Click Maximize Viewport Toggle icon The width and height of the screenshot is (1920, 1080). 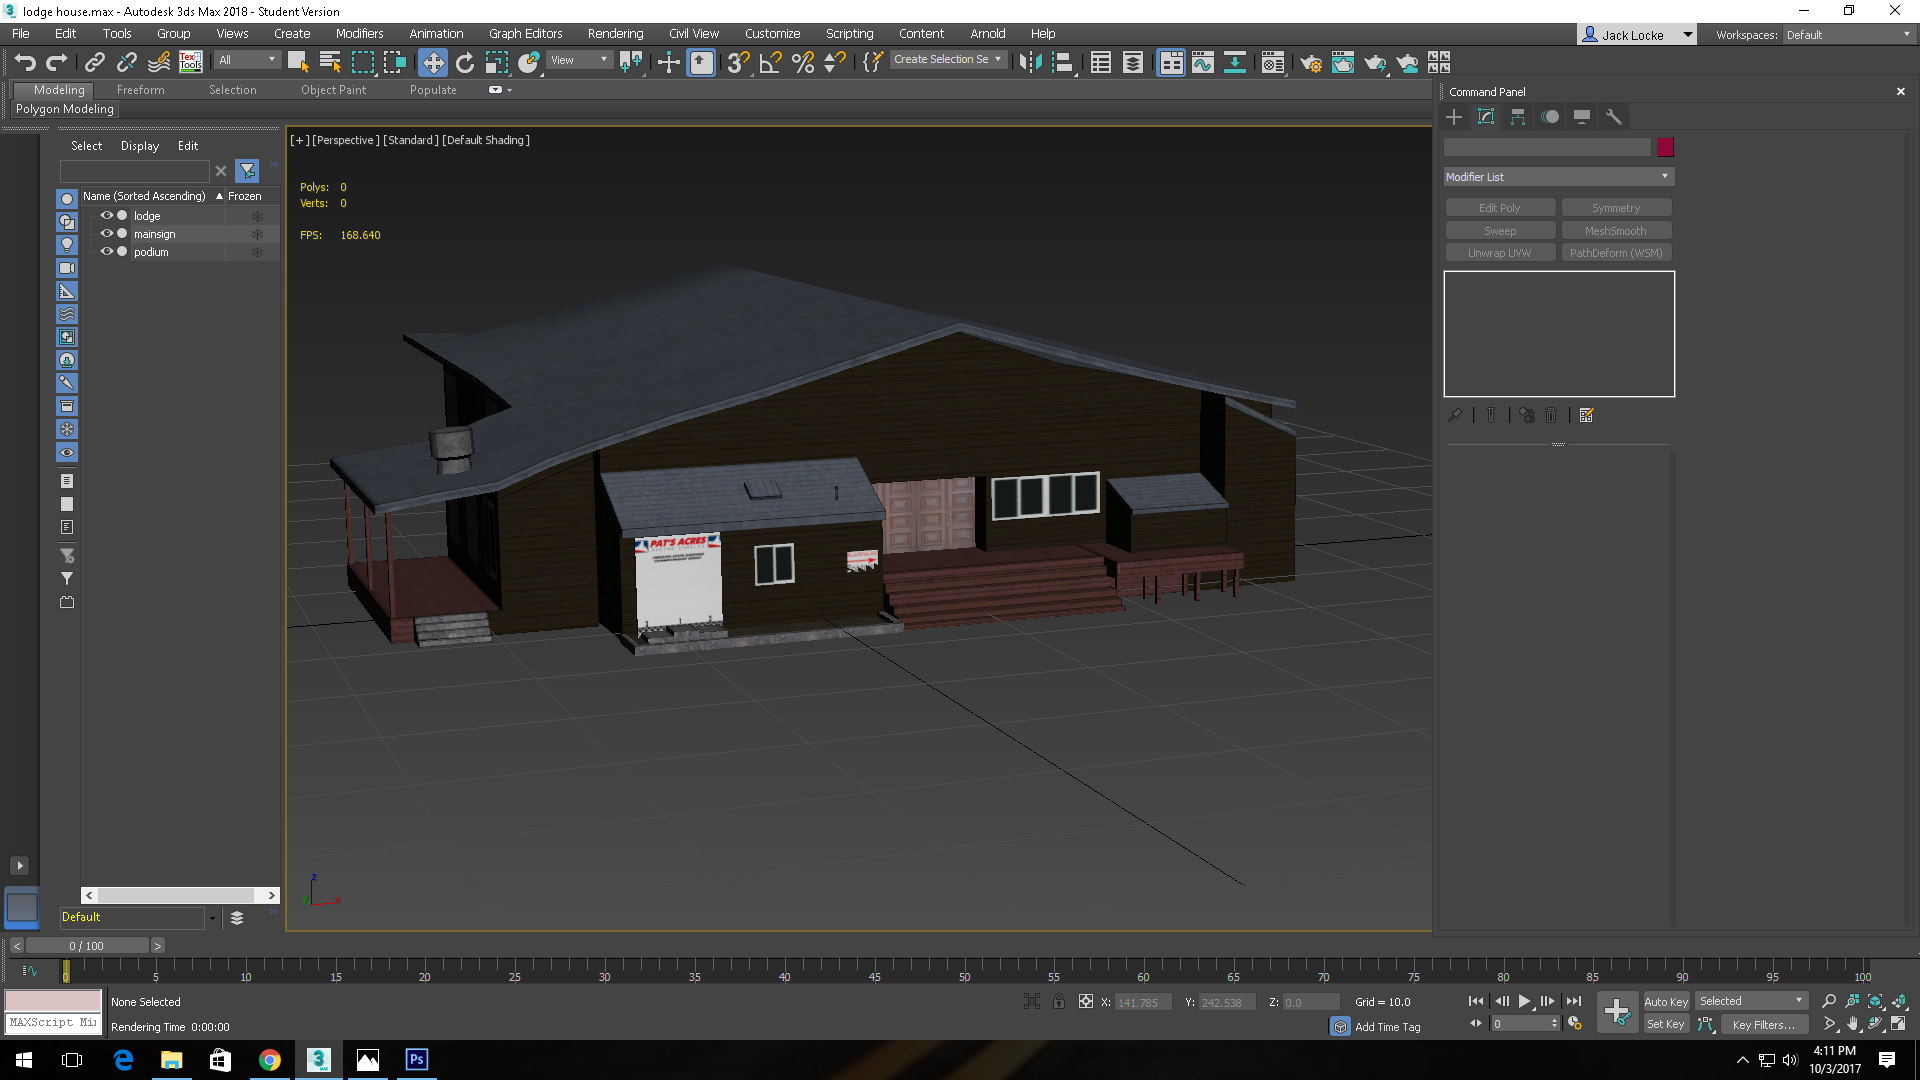[1898, 1024]
